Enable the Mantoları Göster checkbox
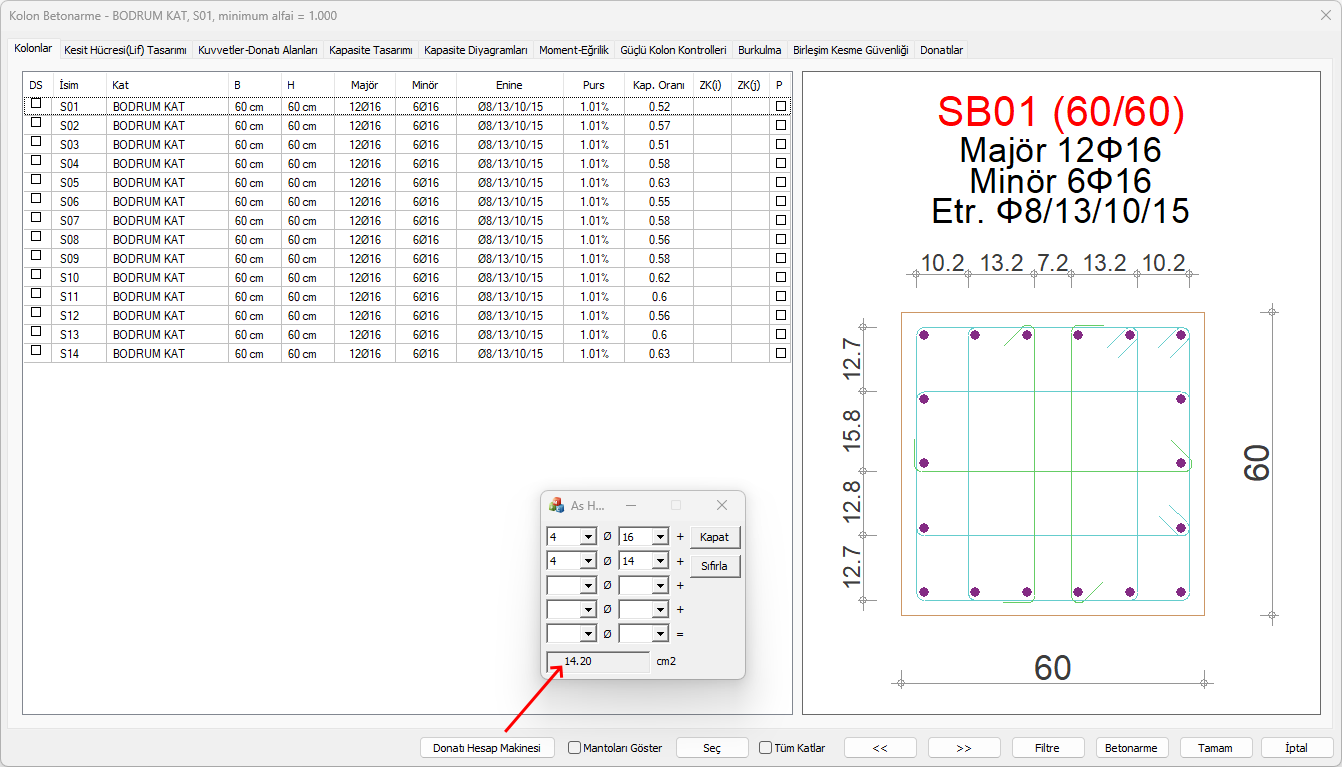This screenshot has height=767, width=1342. 575,748
